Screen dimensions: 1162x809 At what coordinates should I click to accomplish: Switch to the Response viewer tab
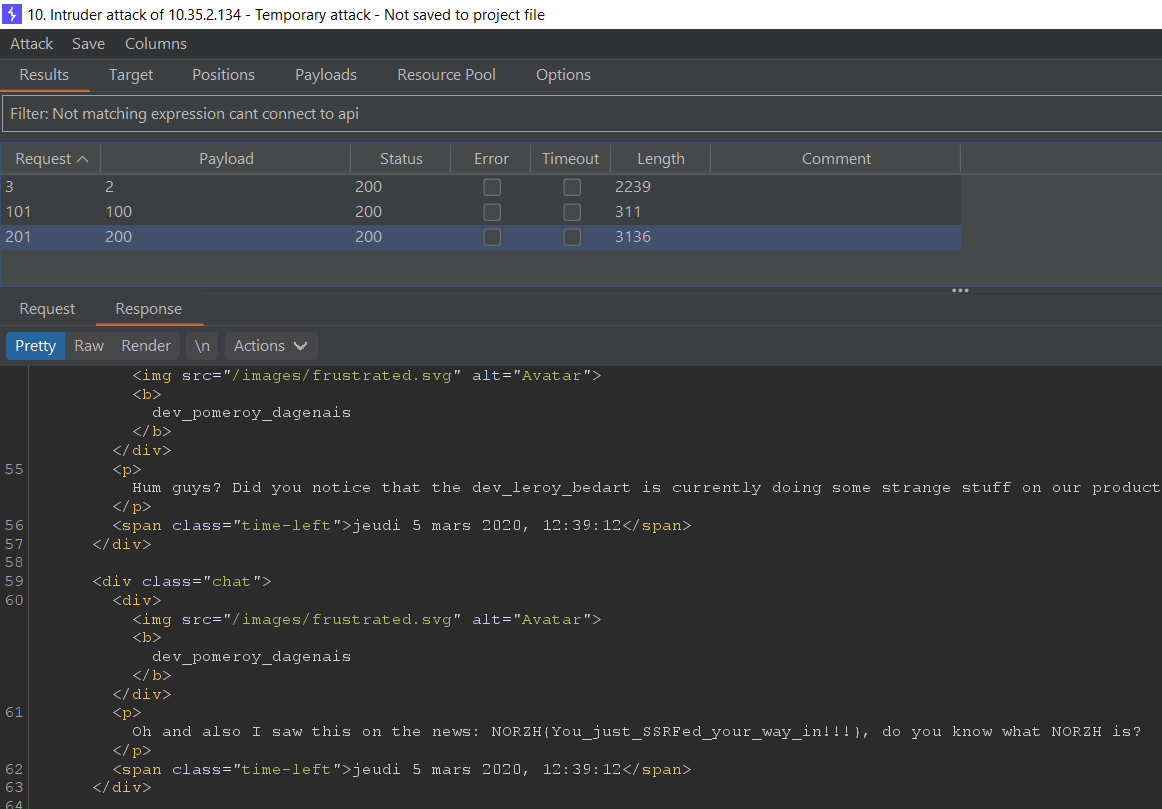tap(148, 309)
